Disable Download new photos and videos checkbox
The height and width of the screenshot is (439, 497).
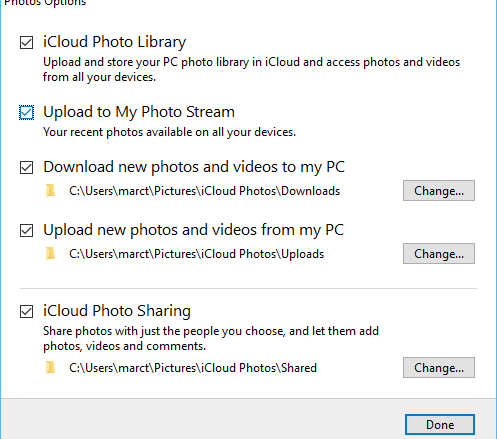(26, 167)
